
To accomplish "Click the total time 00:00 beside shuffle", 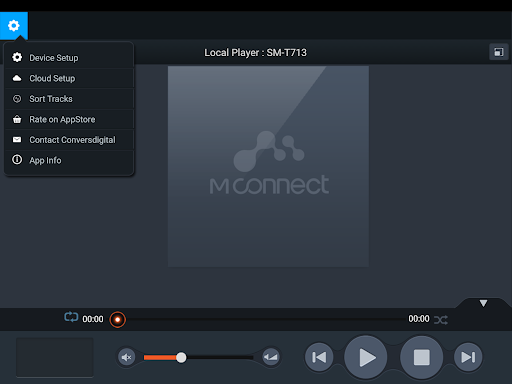I will tap(419, 319).
